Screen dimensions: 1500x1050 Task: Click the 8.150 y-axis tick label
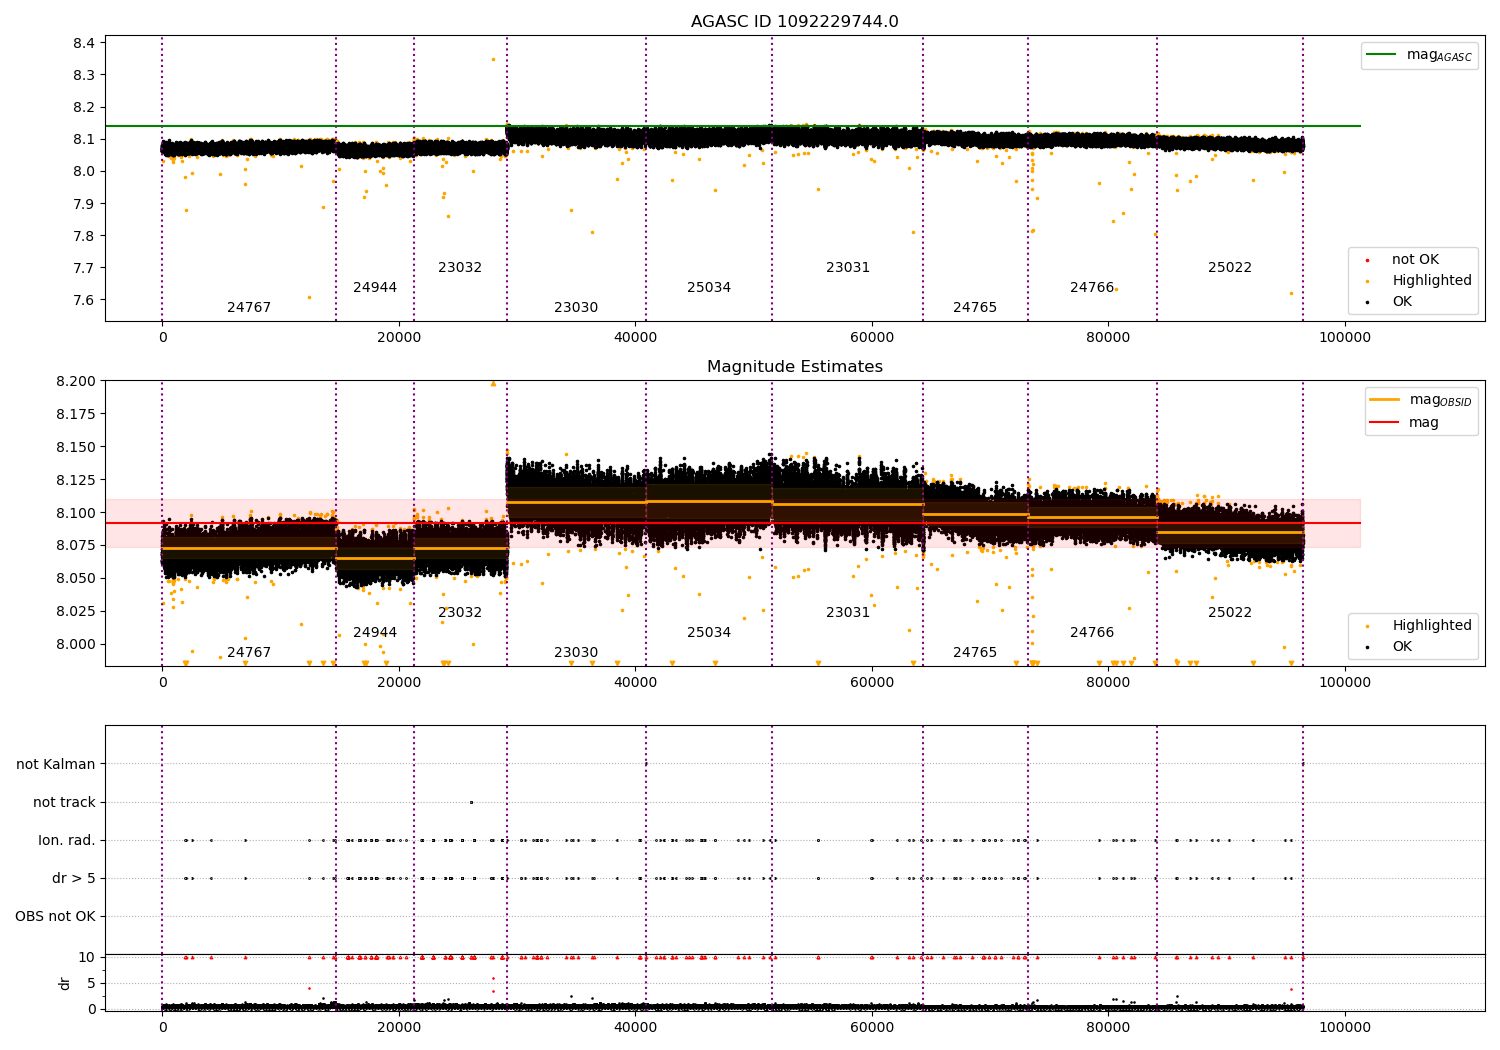tap(76, 447)
